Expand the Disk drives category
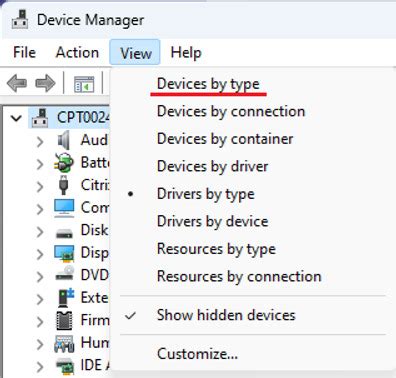Screen dimensions: 396x378 point(40,231)
